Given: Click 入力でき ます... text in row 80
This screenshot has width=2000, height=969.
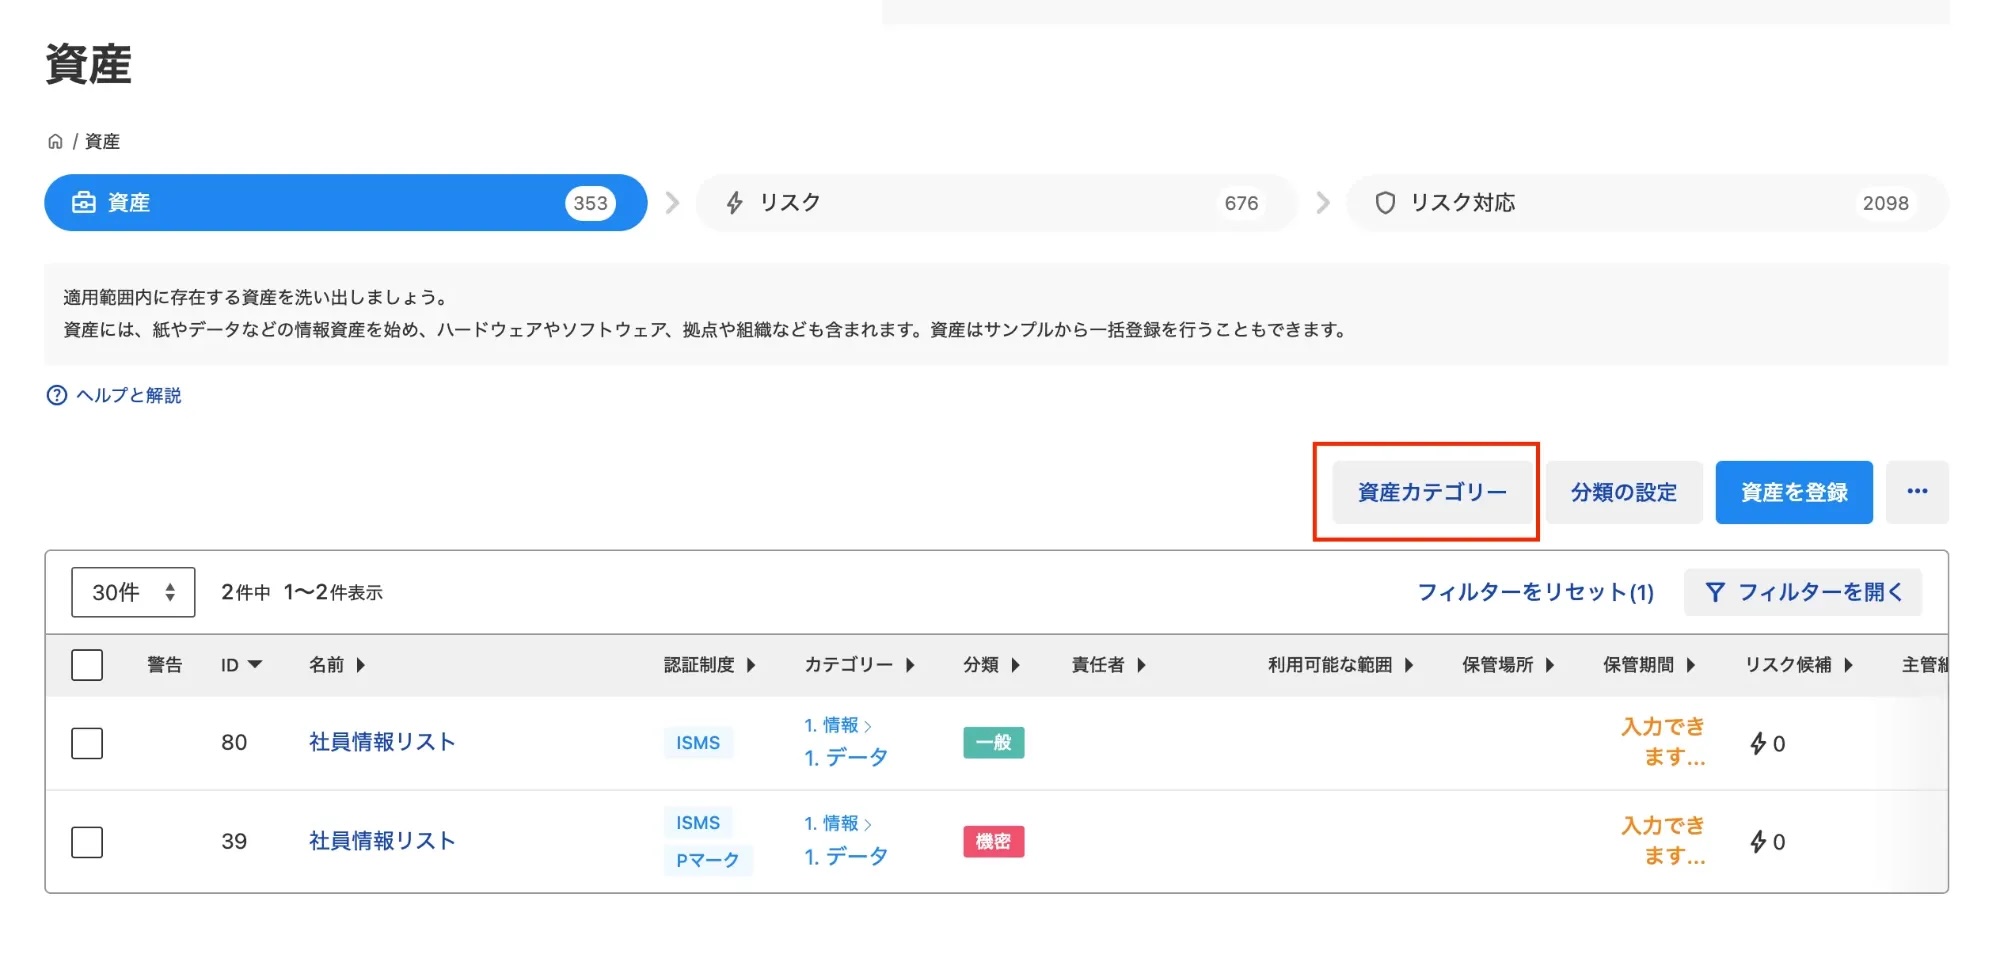Looking at the screenshot, I should coord(1664,742).
